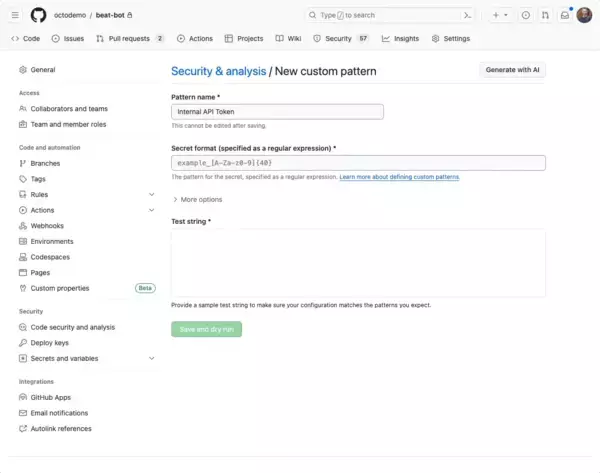Click the Environments icon in sidebar
600x473 pixels.
coord(23,241)
